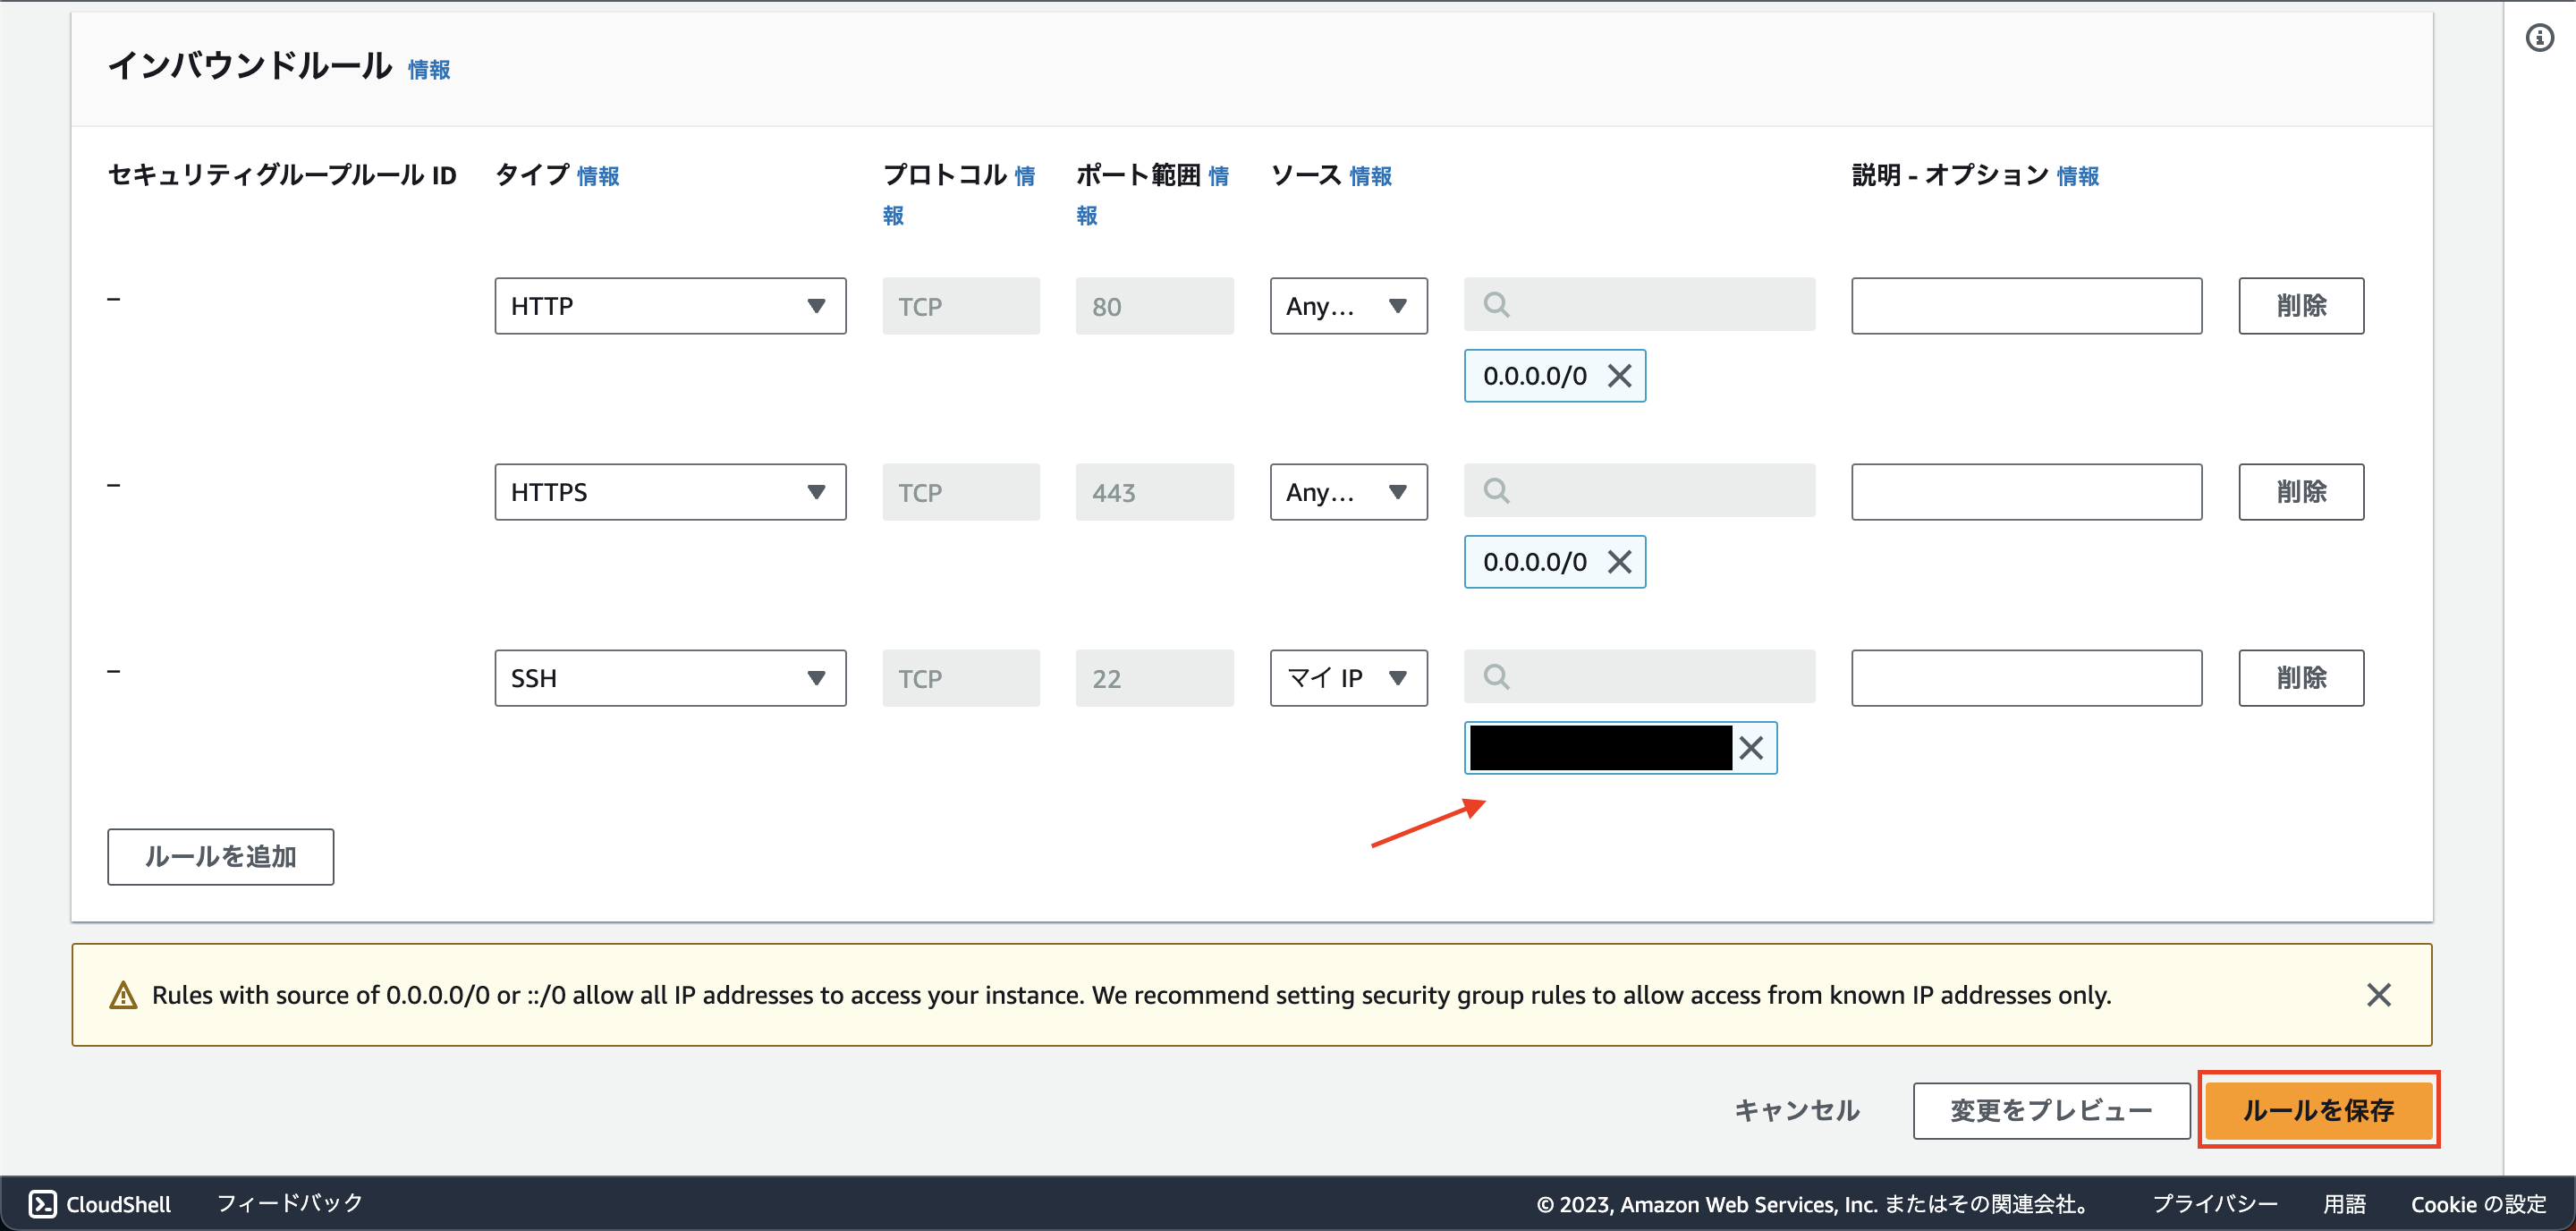Open 情報 link next to インバウンドルール heading
The image size is (2576, 1231).
point(429,70)
